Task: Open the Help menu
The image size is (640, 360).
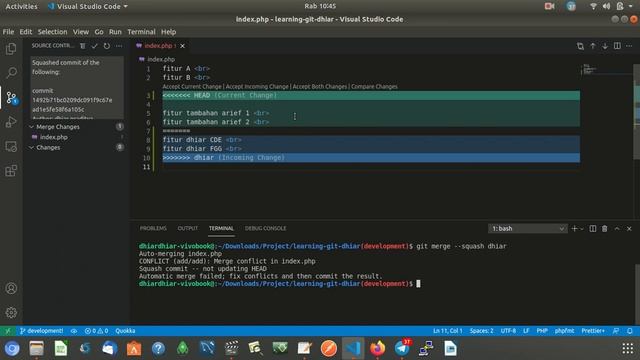Action: pyautogui.click(x=168, y=32)
